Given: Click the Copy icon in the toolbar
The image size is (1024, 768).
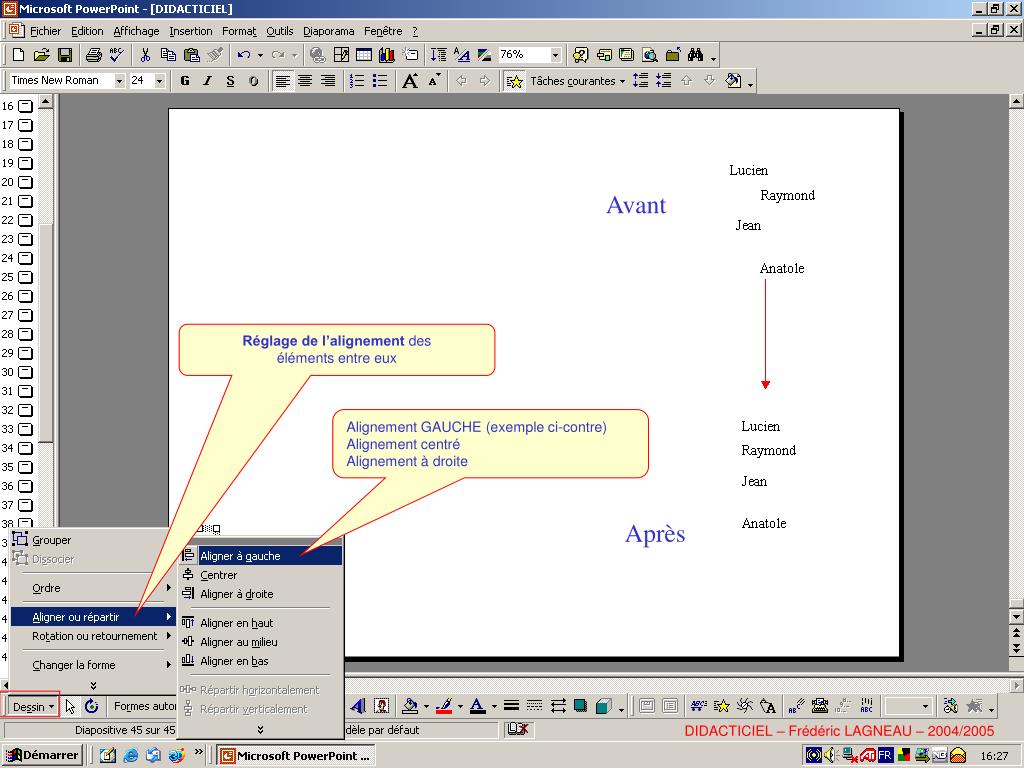Looking at the screenshot, I should tap(168, 55).
